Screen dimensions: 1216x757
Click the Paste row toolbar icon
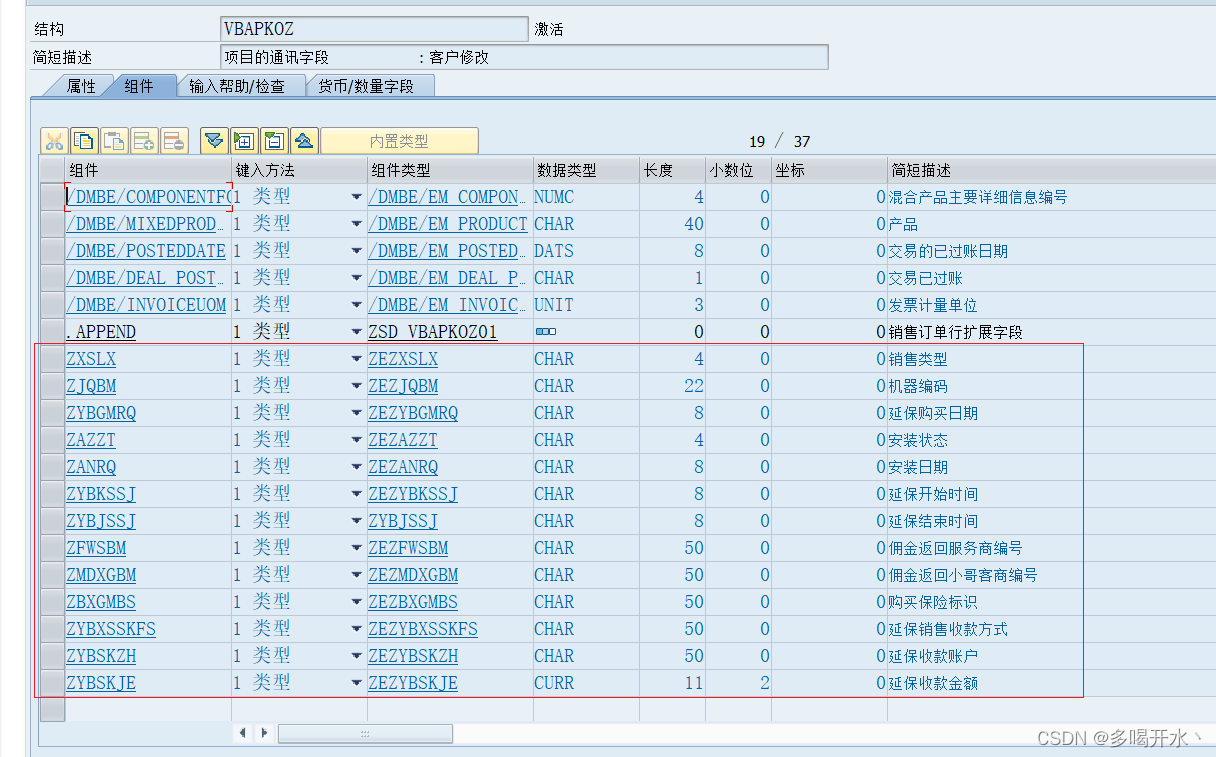click(x=114, y=140)
